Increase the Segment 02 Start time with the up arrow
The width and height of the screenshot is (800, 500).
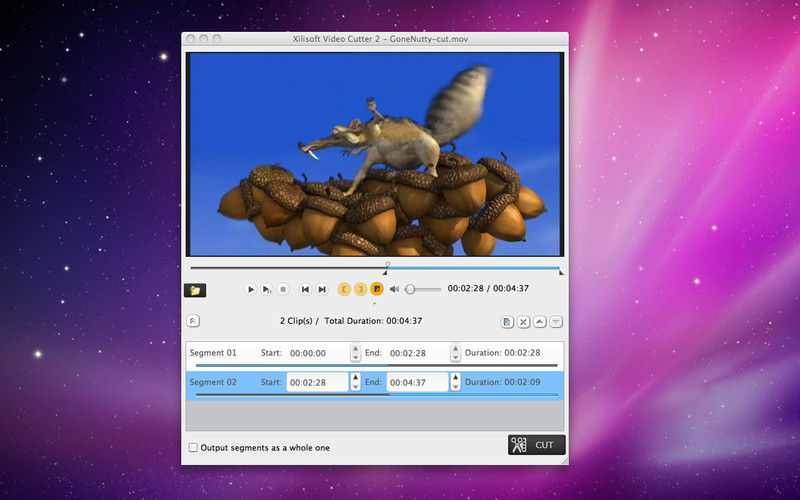(x=356, y=378)
